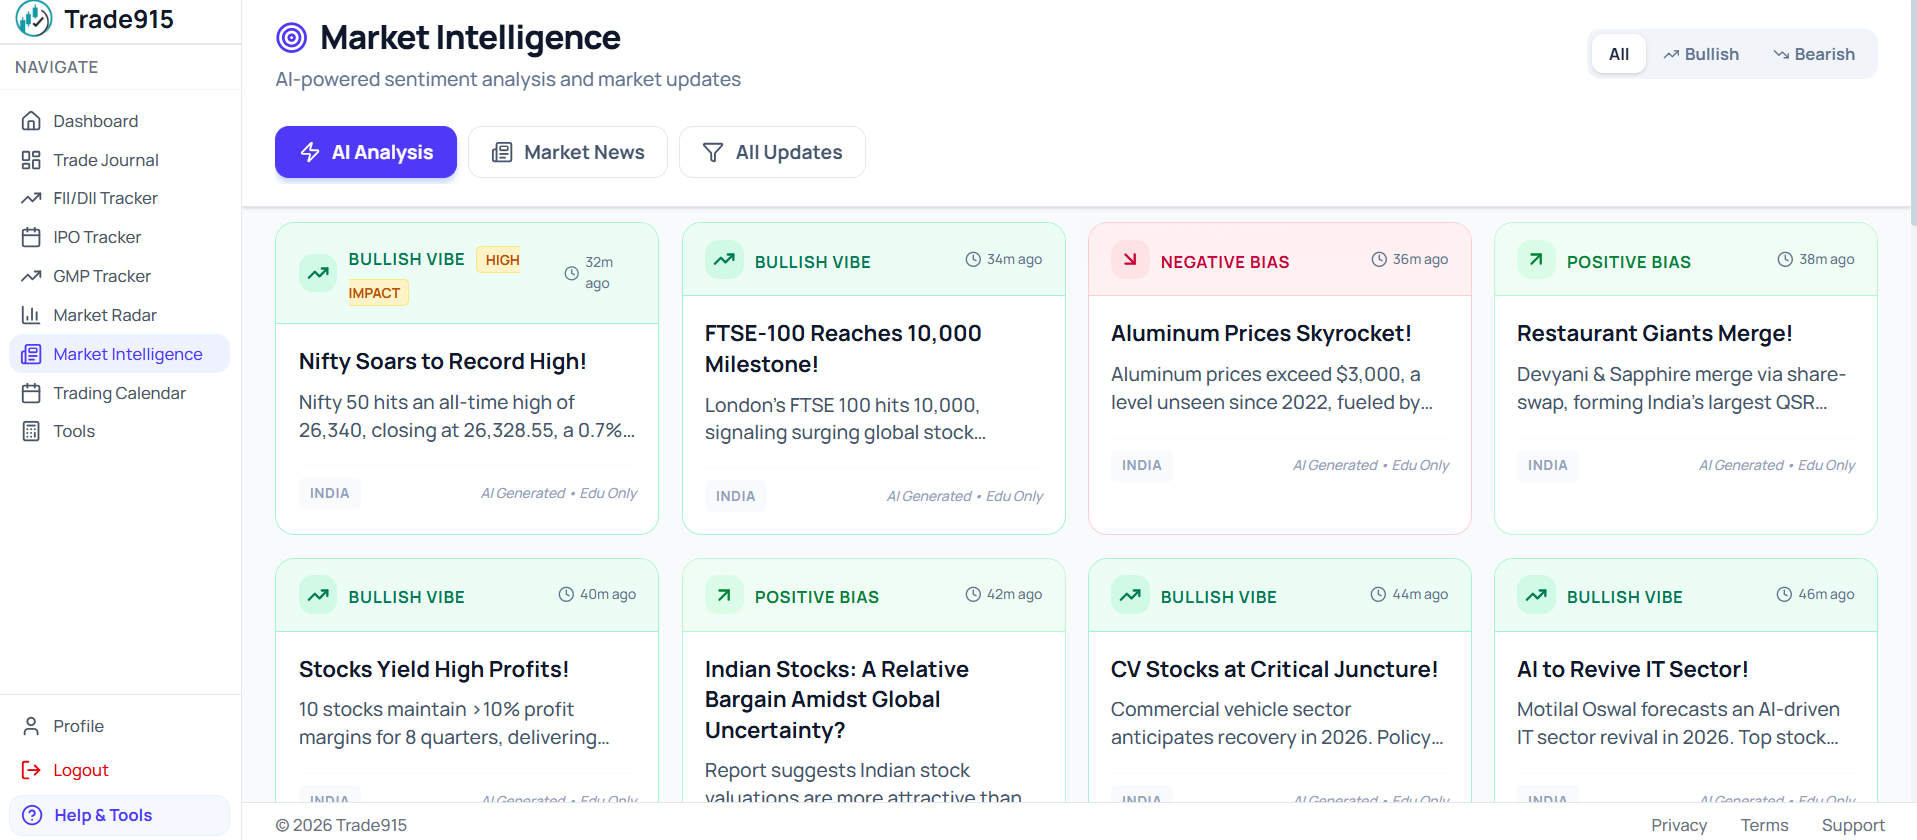Click the Trading Calendar icon
1917x840 pixels.
click(x=31, y=393)
